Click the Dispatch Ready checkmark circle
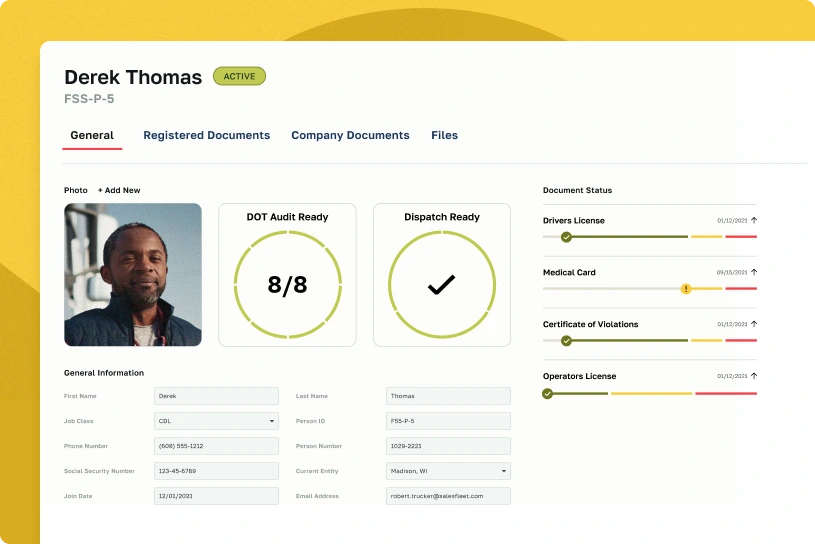The width and height of the screenshot is (815, 544). click(441, 285)
